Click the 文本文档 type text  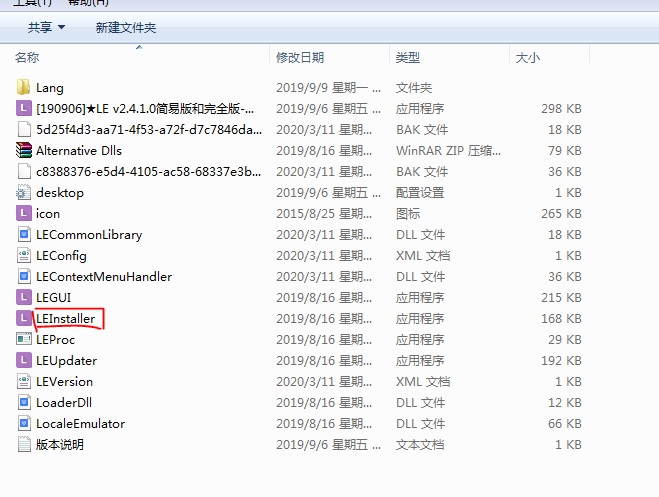click(420, 444)
